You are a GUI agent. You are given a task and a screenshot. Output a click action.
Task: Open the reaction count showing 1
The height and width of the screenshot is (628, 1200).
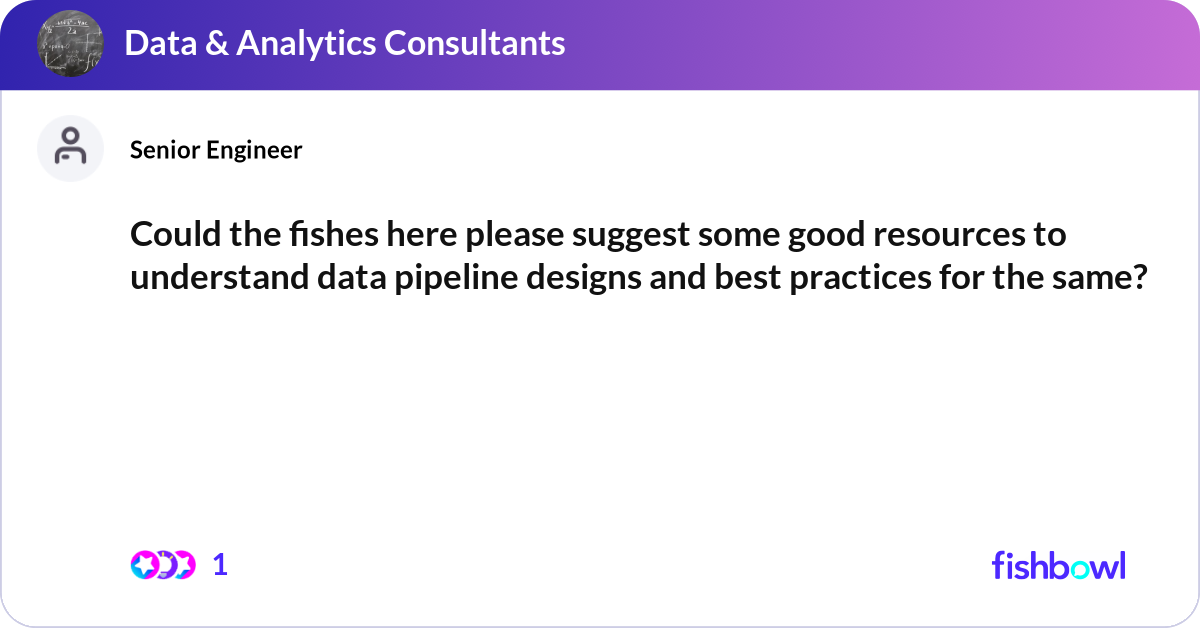(221, 565)
